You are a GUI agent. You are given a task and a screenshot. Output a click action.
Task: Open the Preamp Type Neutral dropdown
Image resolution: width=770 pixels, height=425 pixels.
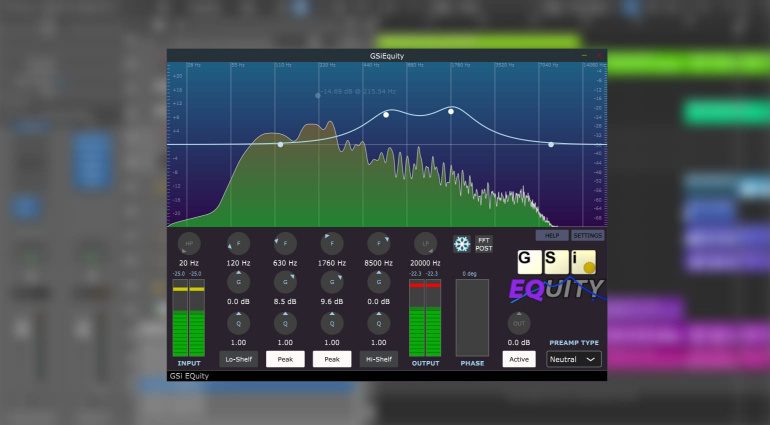pyautogui.click(x=574, y=359)
